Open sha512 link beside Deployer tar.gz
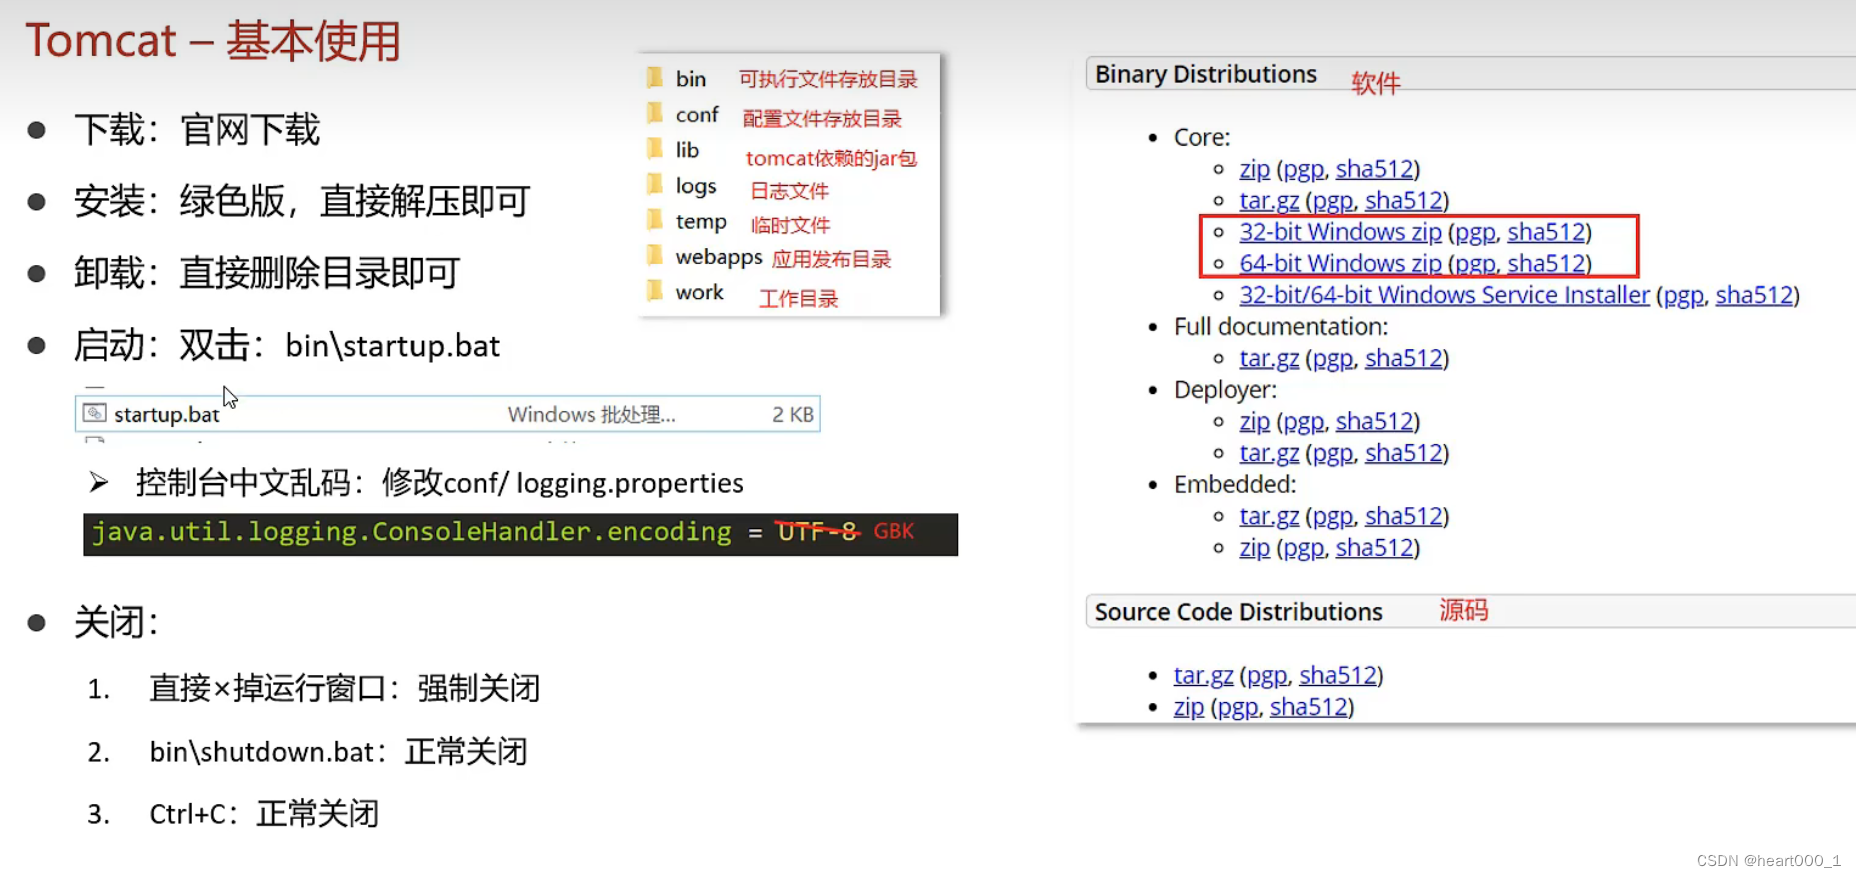 (1404, 453)
